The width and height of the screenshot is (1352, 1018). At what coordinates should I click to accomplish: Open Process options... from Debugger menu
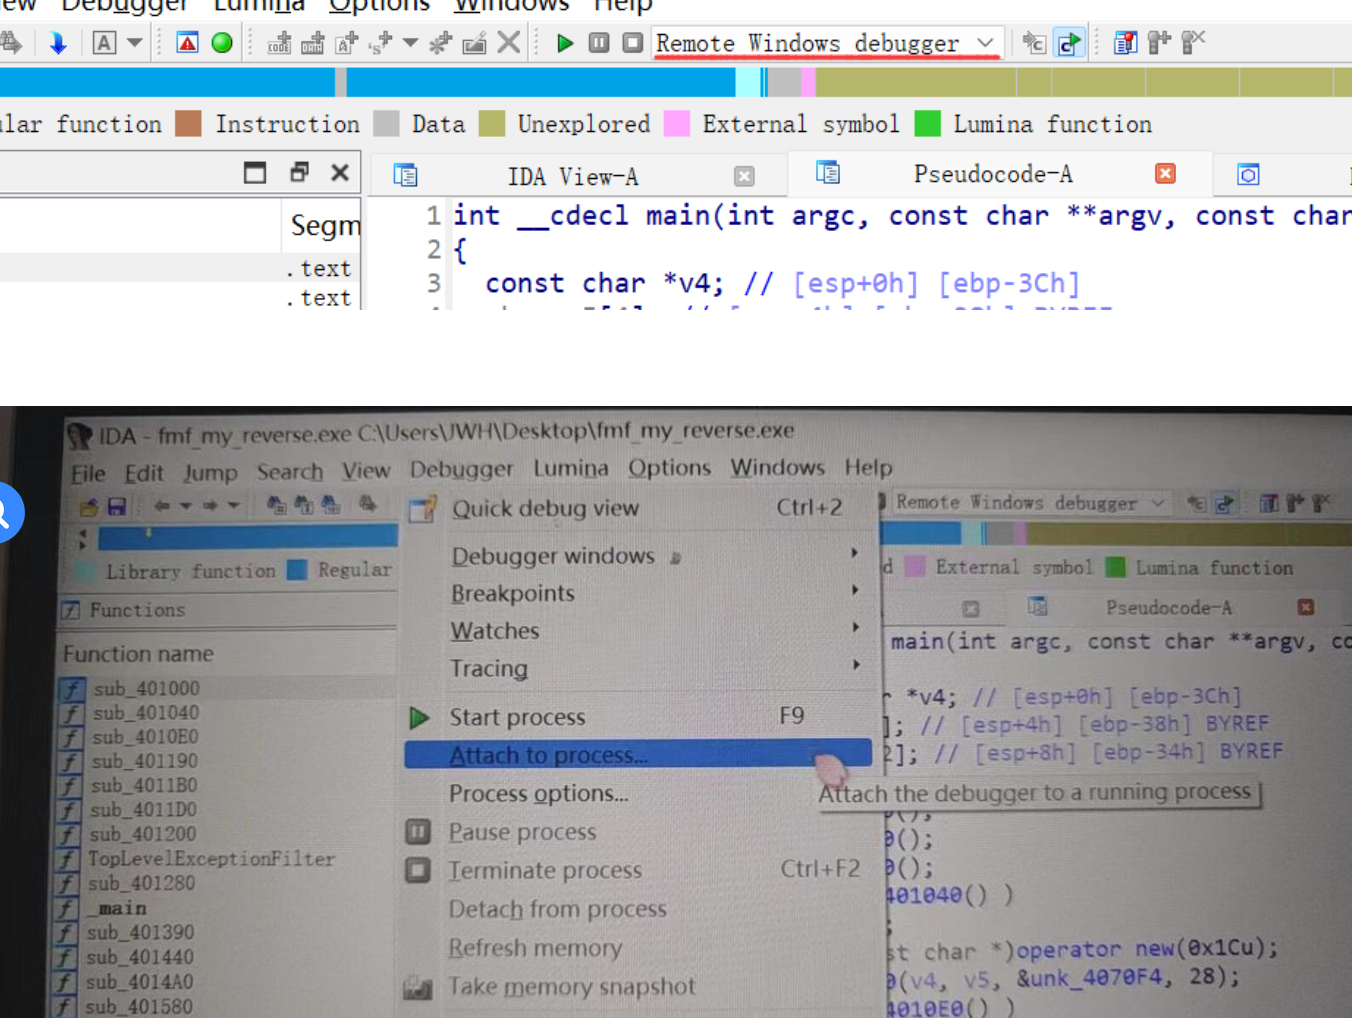tap(638, 793)
